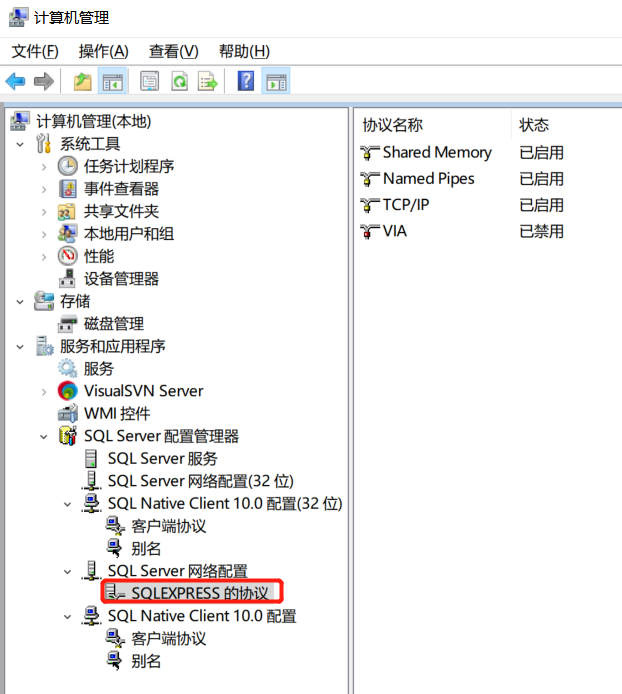Collapse the 服务和应用程序 node
The height and width of the screenshot is (694, 622).
coord(20,347)
